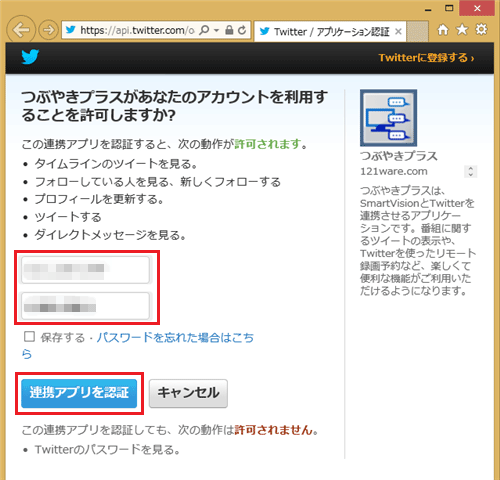Click the Twitter favicon in address bar
Screen dimensions: 500x480
click(70, 30)
